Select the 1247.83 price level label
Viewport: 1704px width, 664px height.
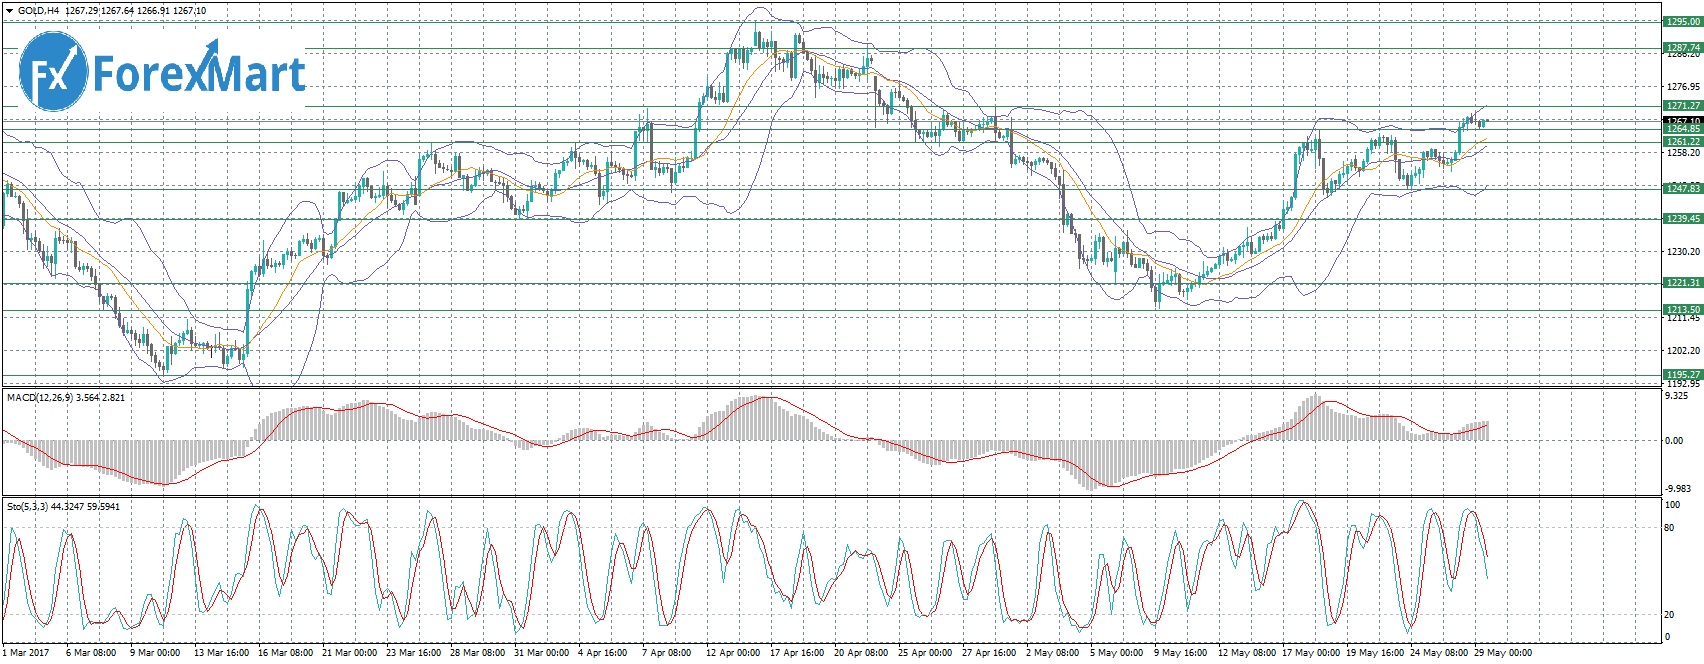(1682, 188)
